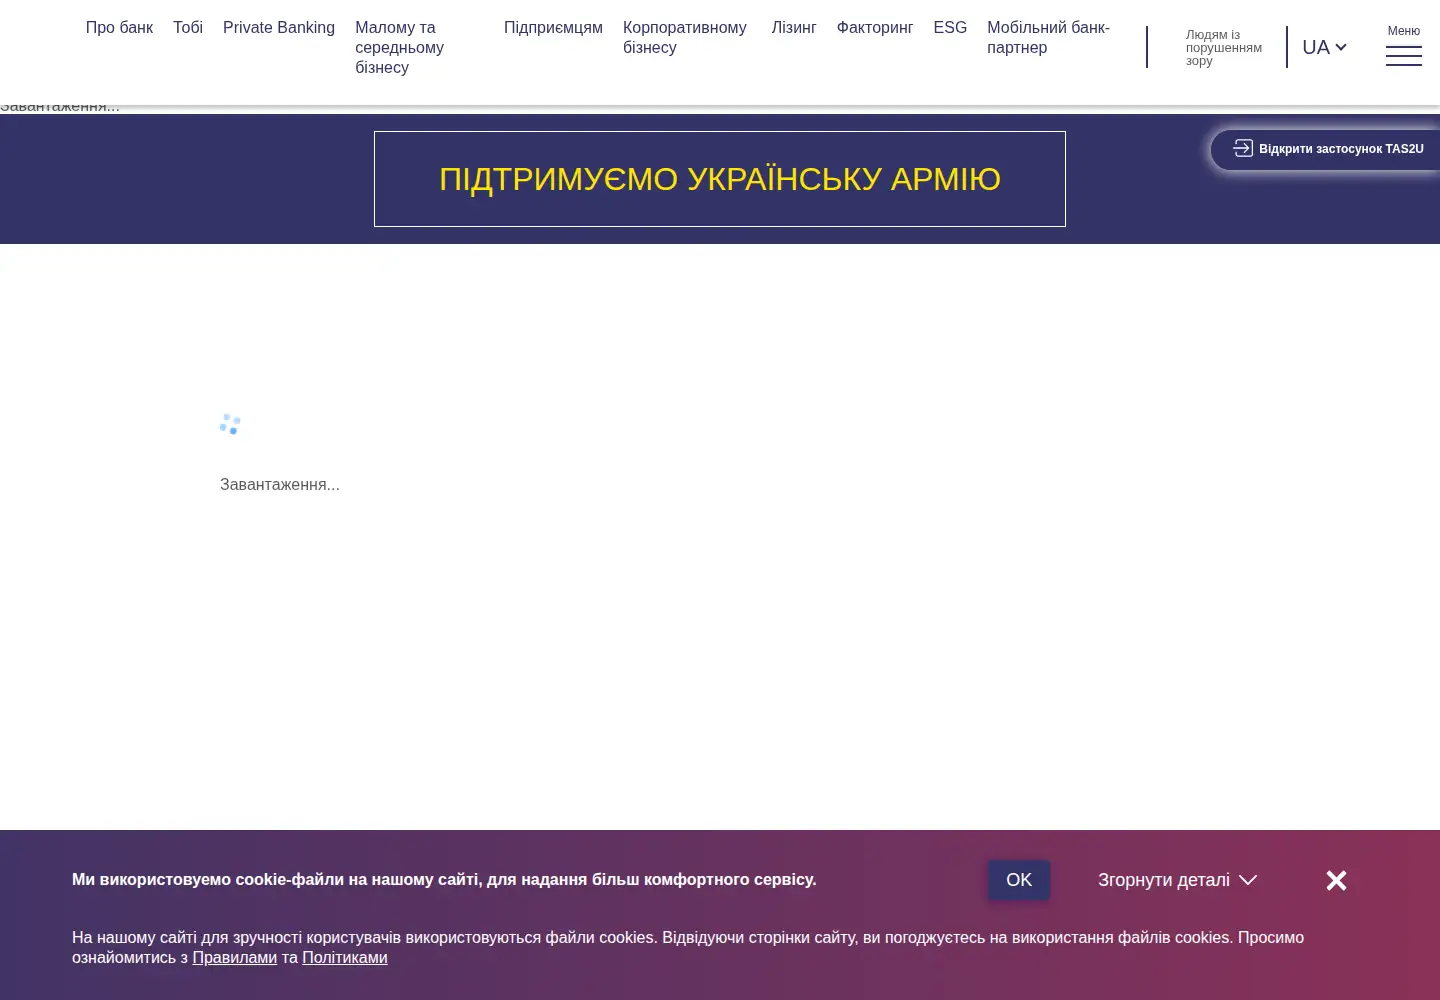Click the TAS2U app login icon

coord(1243,148)
